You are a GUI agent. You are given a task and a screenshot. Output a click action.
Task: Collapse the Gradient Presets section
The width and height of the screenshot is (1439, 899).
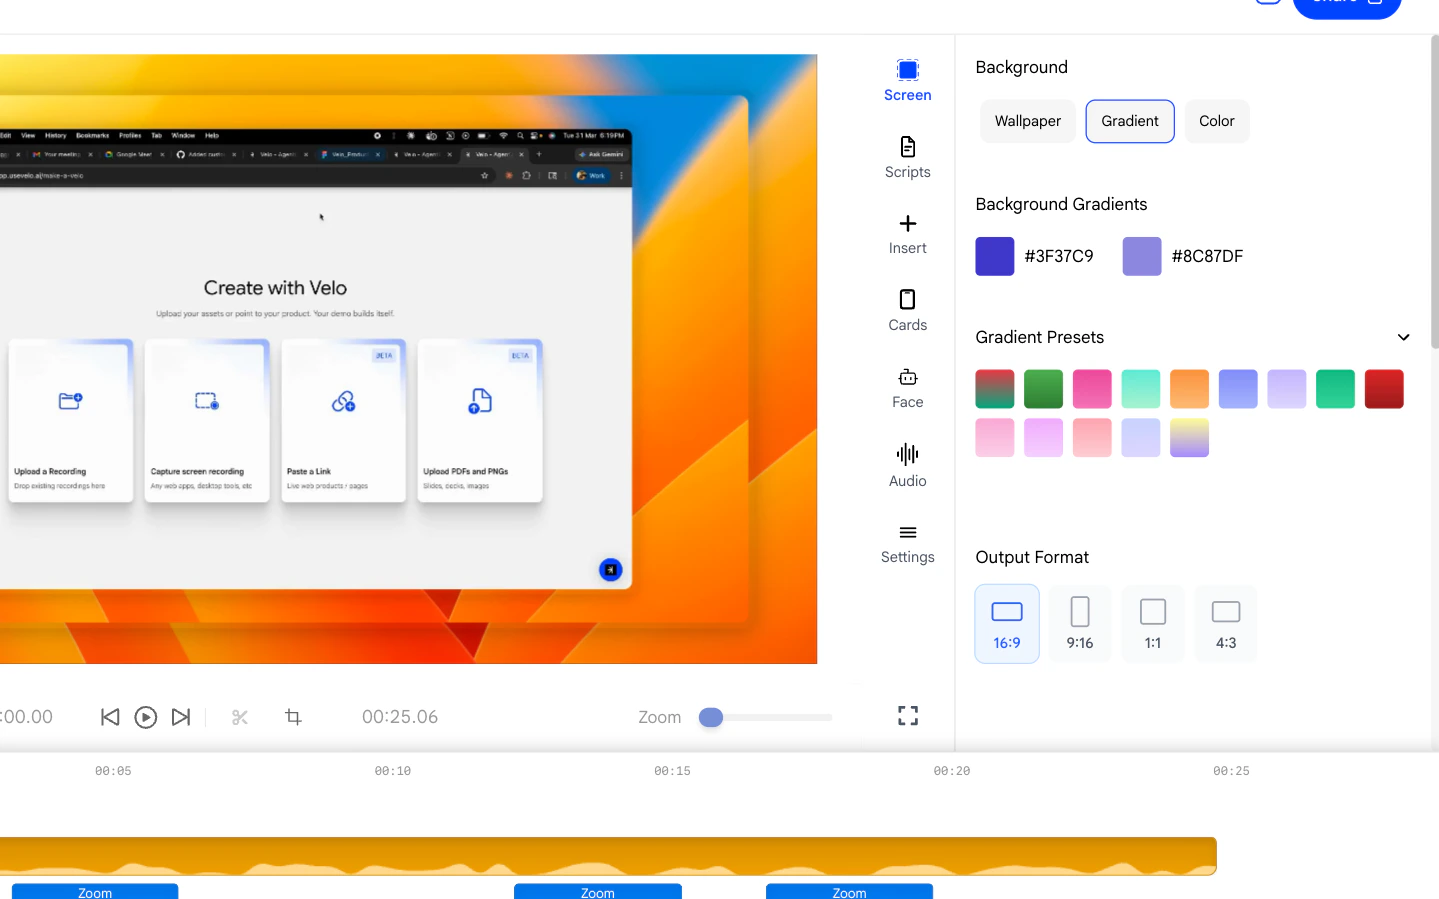[1403, 337]
